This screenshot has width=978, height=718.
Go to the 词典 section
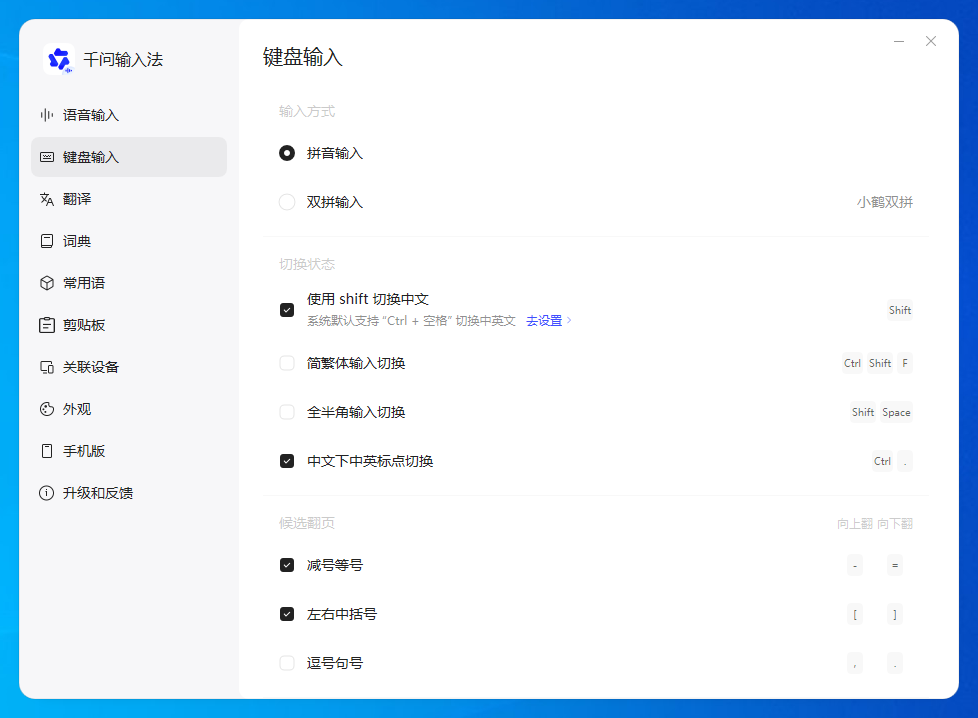(129, 241)
